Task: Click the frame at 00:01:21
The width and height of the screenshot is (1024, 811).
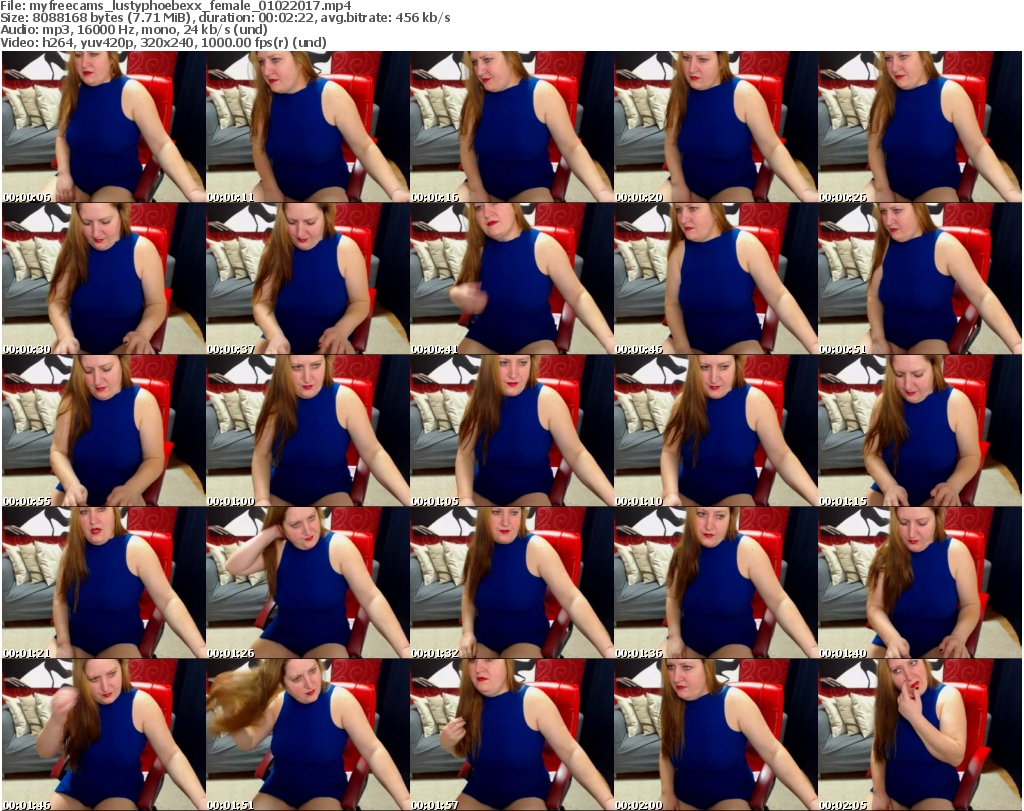Action: point(104,583)
